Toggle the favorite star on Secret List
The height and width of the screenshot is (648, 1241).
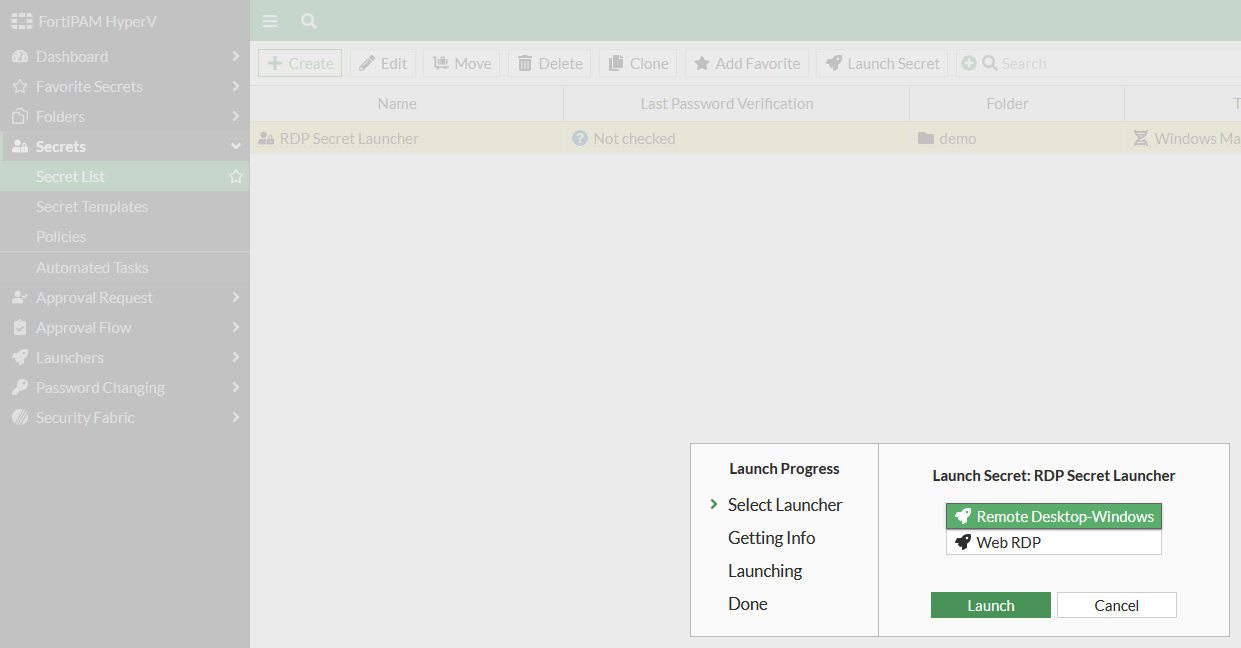tap(235, 175)
